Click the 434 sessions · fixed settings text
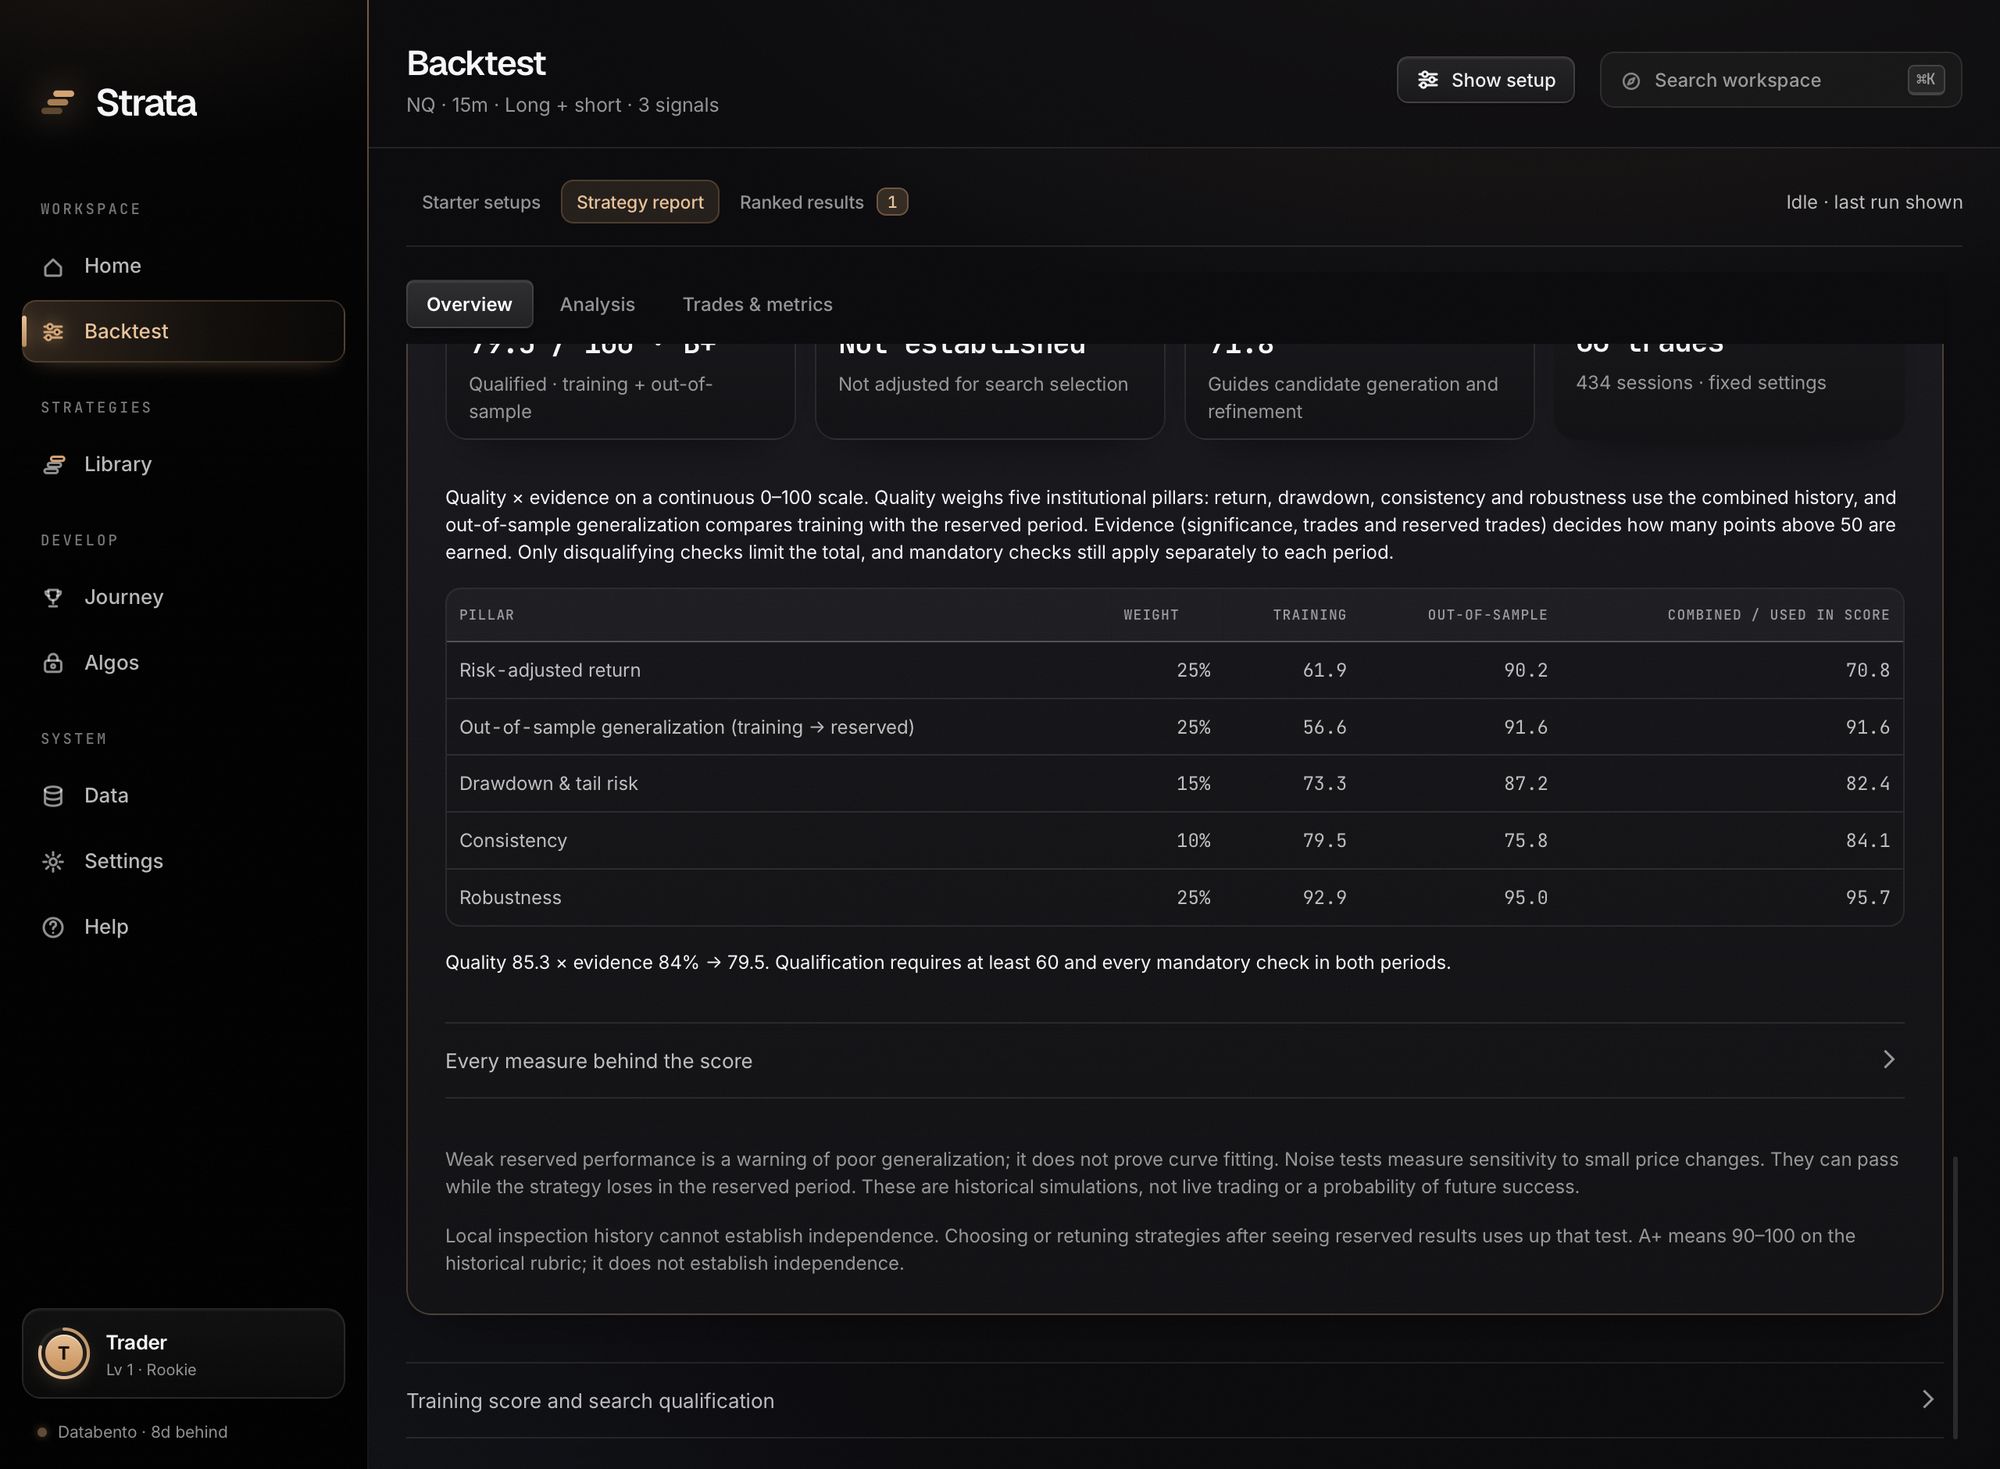Image resolution: width=2000 pixels, height=1469 pixels. 1701,383
